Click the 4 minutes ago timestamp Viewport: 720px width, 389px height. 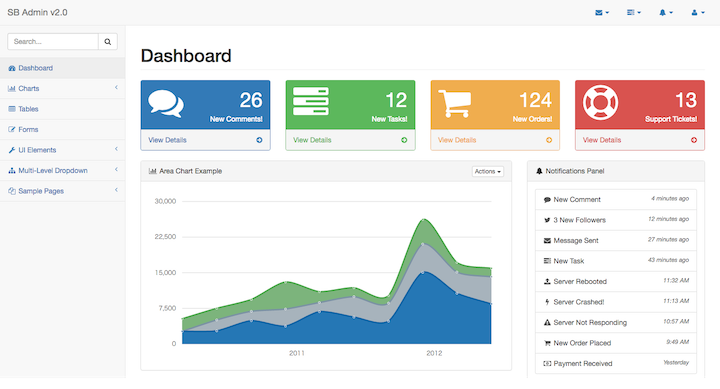[x=670, y=198]
